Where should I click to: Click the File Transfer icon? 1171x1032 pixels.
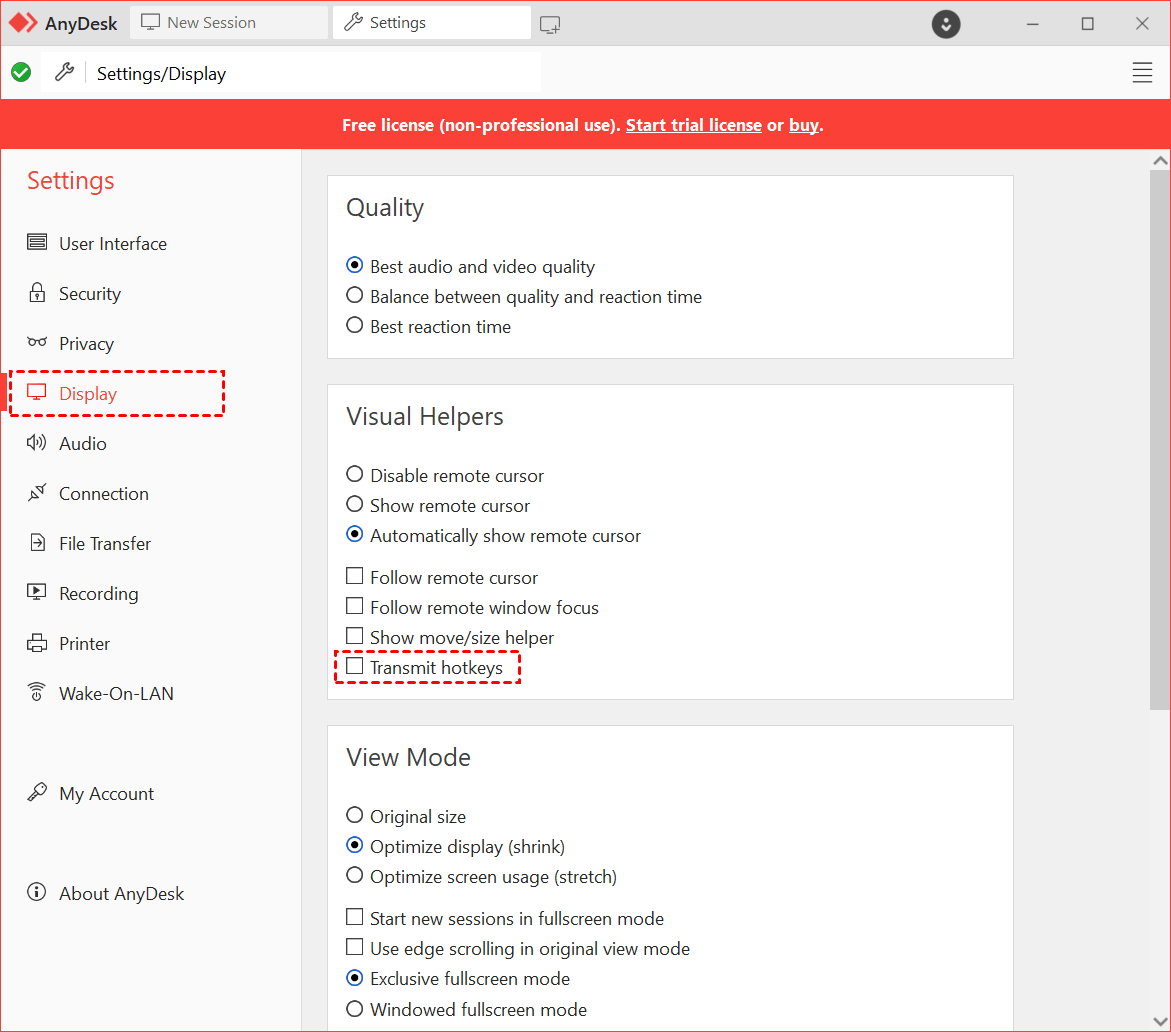pyautogui.click(x=37, y=543)
